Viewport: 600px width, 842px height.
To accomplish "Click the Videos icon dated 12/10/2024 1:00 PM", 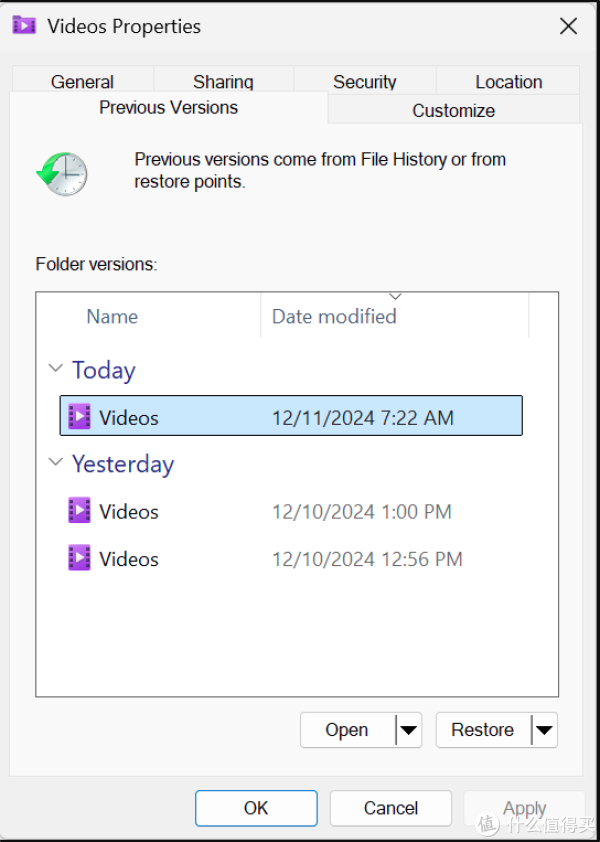I will coord(79,511).
